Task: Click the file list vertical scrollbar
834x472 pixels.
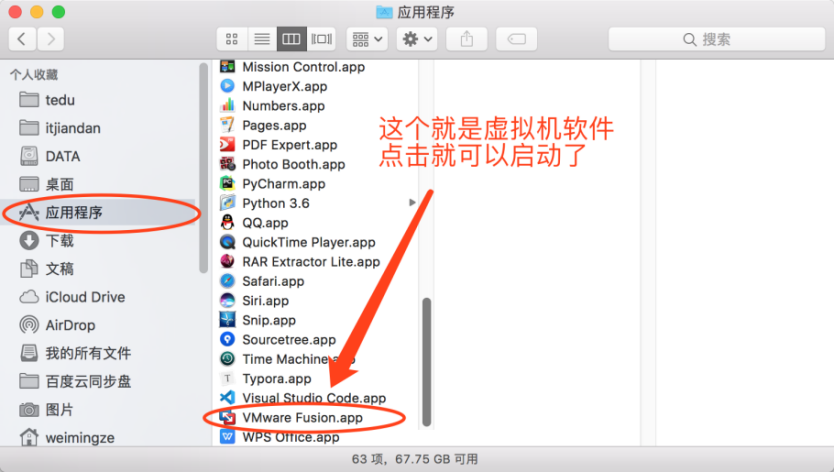Action: pos(427,360)
